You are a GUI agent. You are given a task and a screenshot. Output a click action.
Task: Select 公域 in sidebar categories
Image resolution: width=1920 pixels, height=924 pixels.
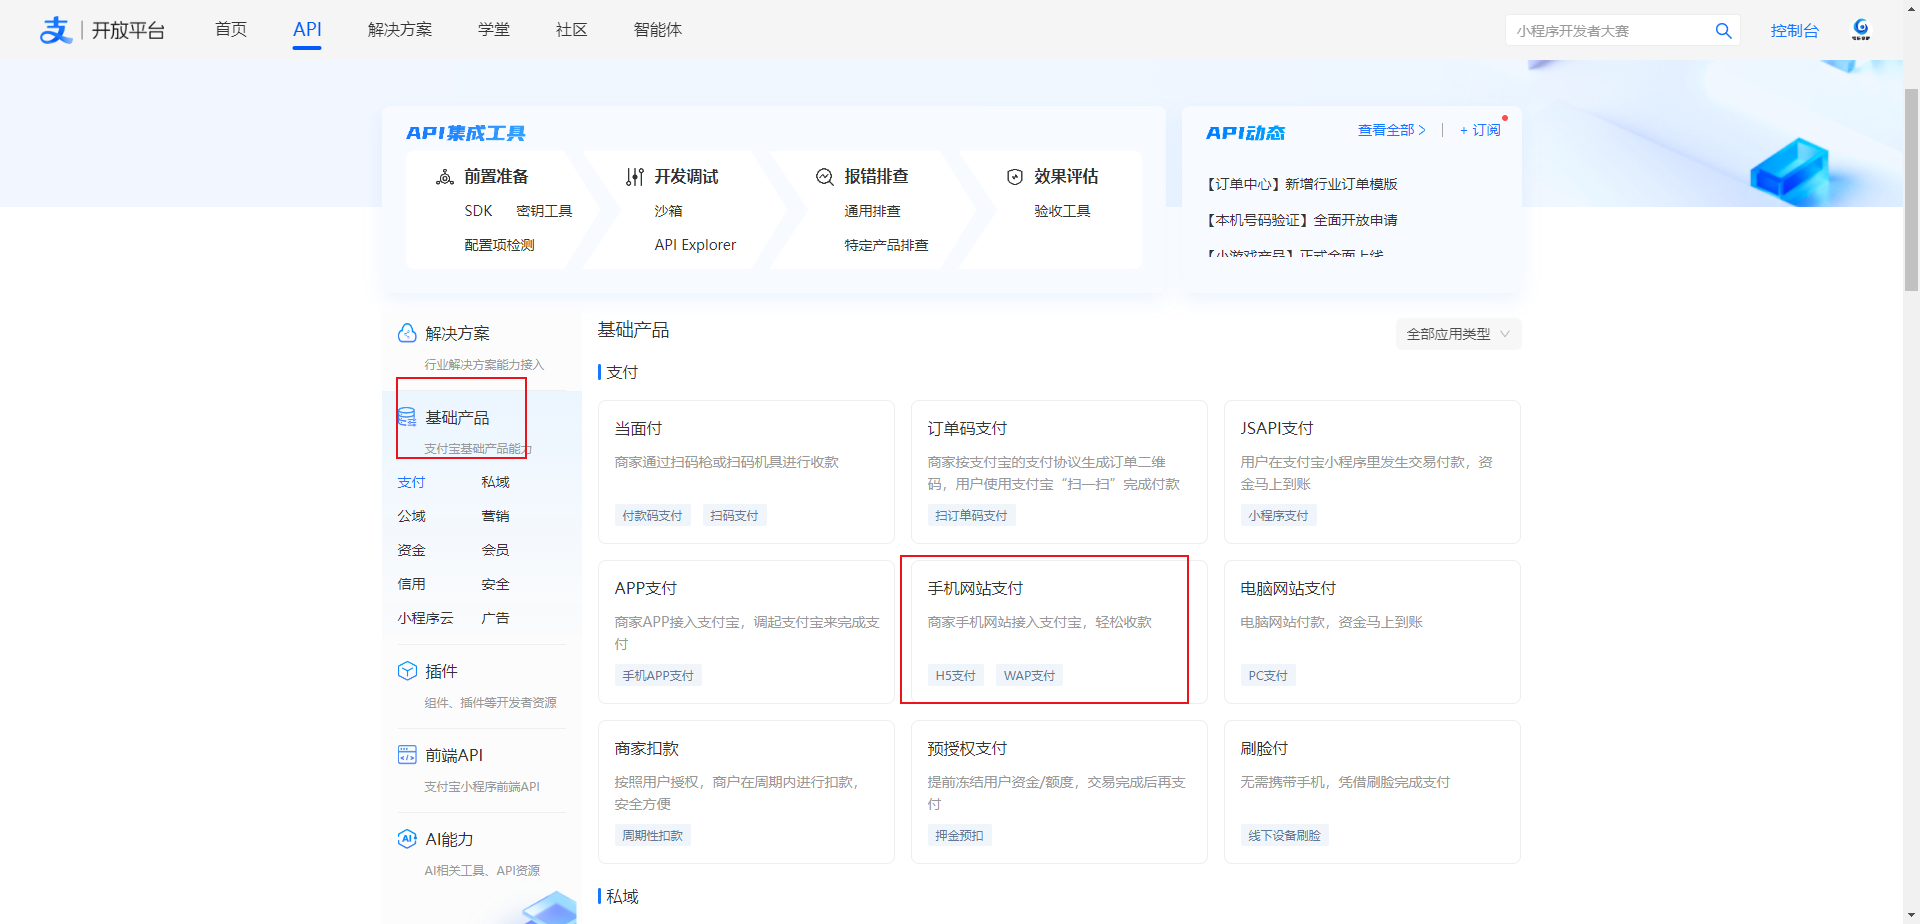[411, 516]
